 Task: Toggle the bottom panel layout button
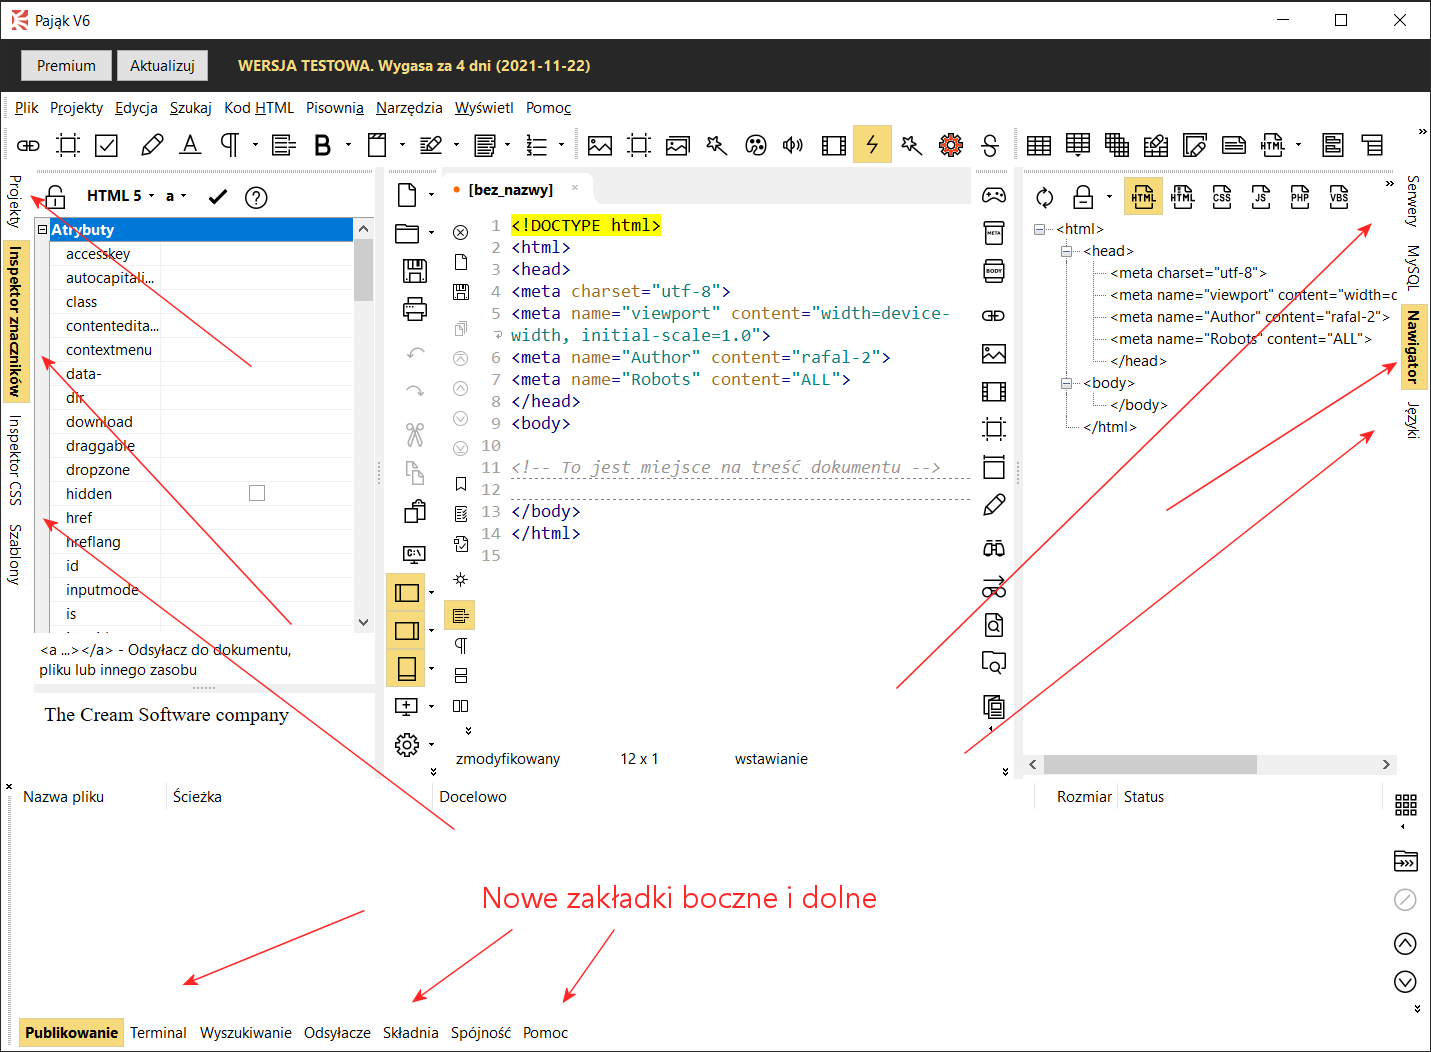[x=407, y=668]
